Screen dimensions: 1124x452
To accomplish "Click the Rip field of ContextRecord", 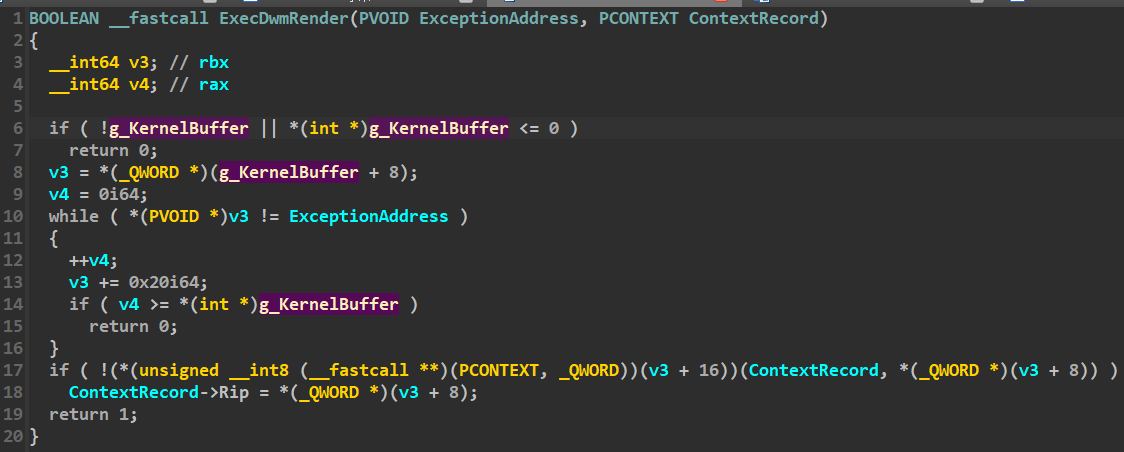I will pos(234,393).
